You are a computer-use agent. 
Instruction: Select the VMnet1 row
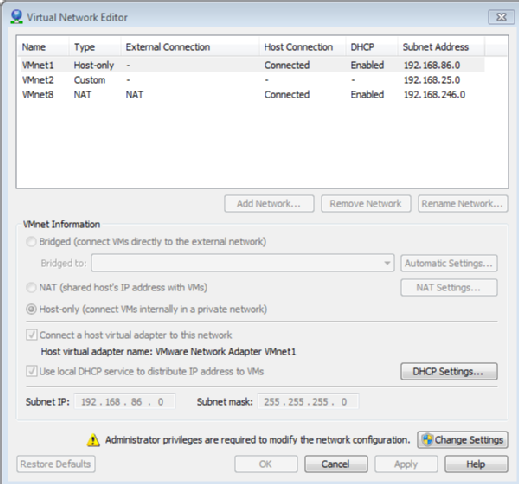pos(252,65)
